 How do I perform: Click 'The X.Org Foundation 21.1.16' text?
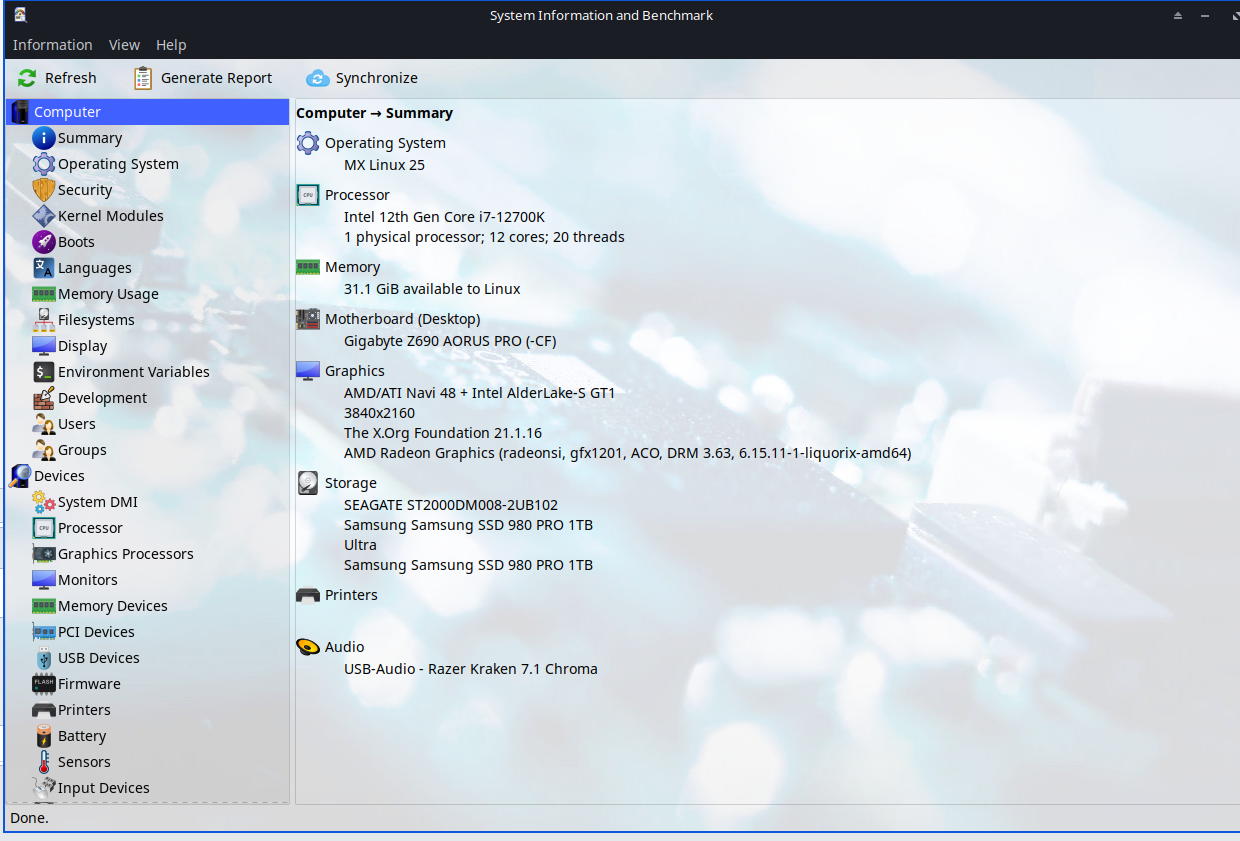point(443,433)
